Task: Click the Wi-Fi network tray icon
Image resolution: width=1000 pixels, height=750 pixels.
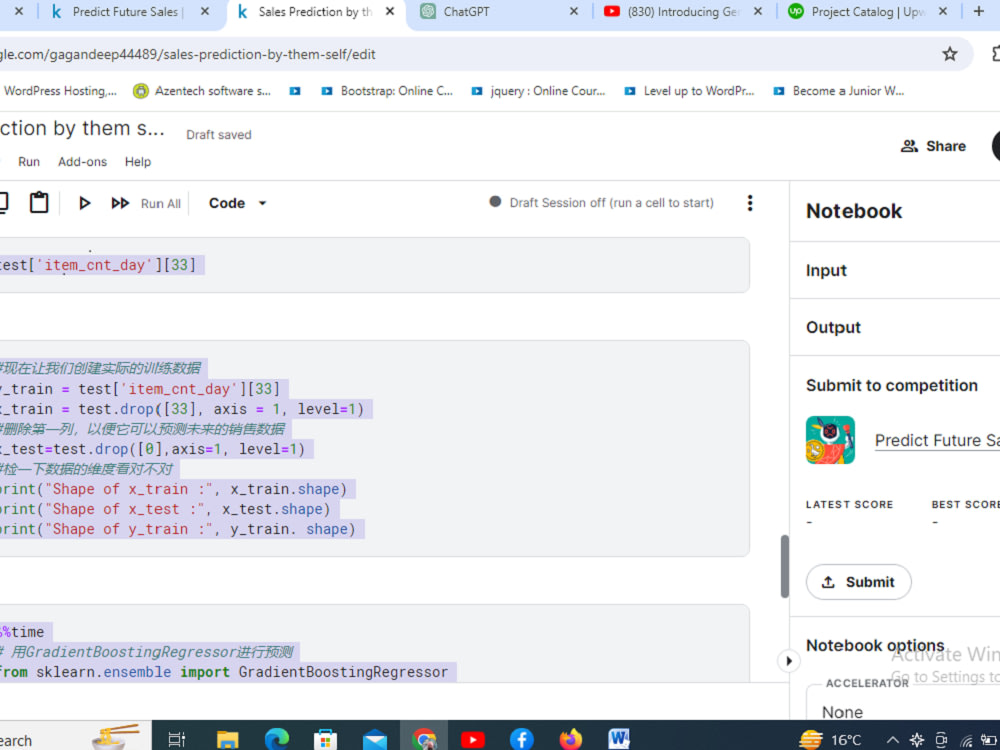Action: tap(967, 740)
